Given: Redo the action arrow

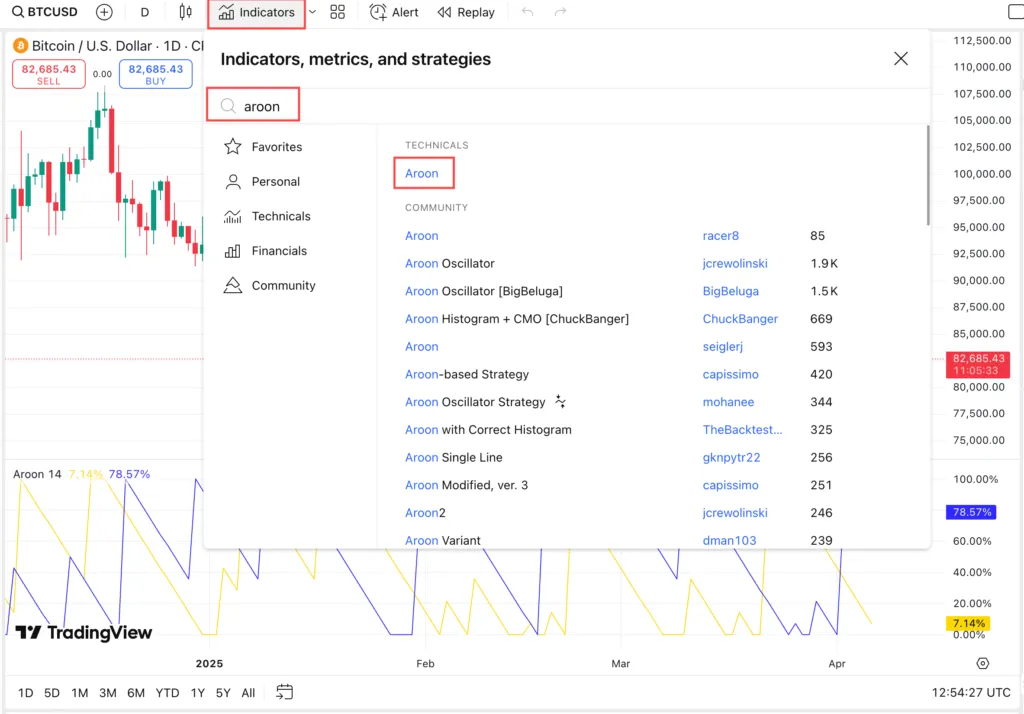Looking at the screenshot, I should click(x=560, y=12).
